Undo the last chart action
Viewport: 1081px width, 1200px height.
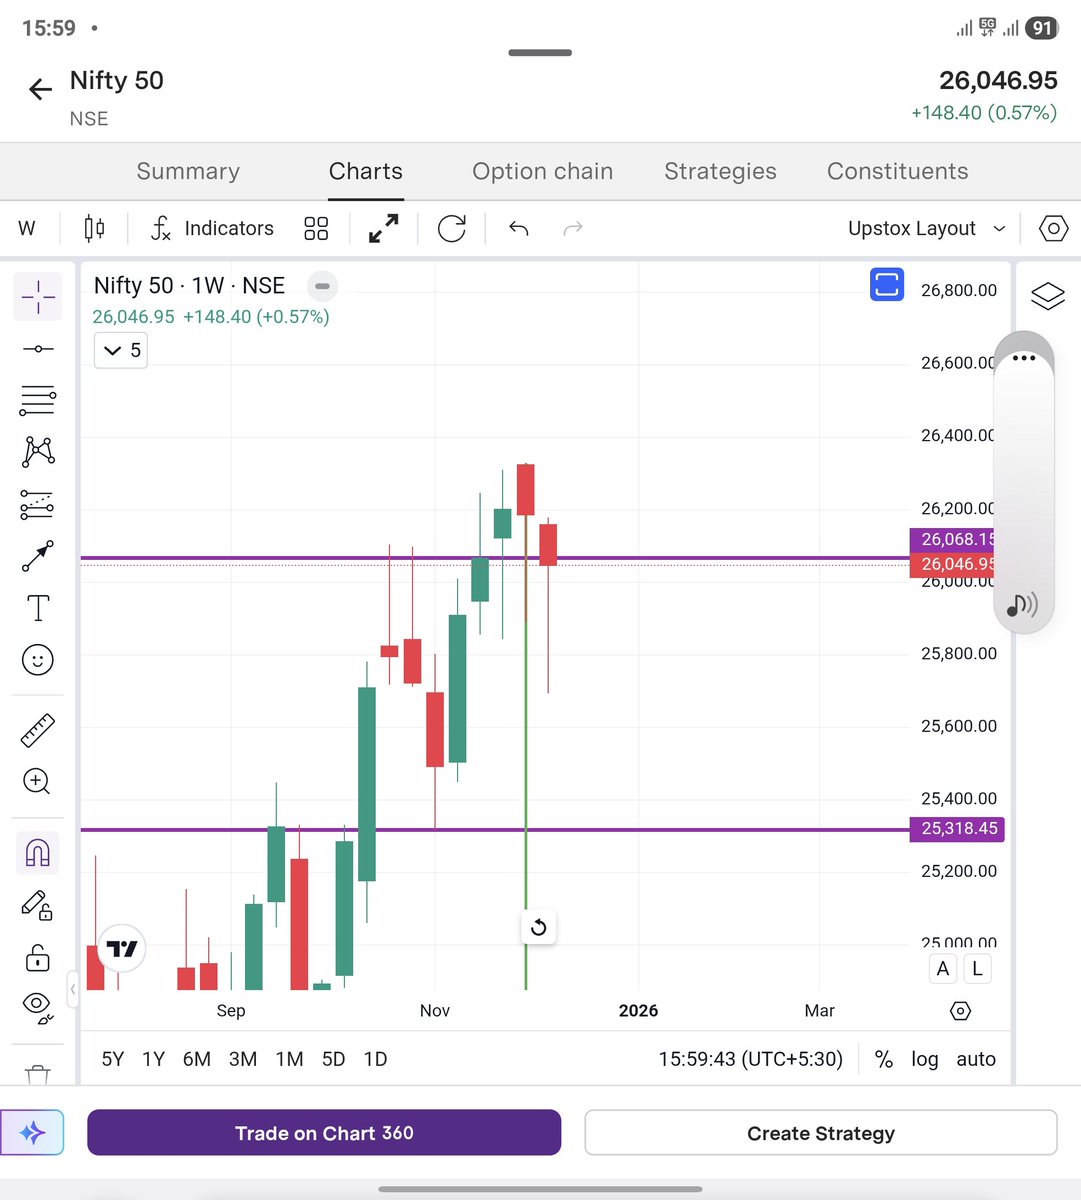(x=518, y=228)
